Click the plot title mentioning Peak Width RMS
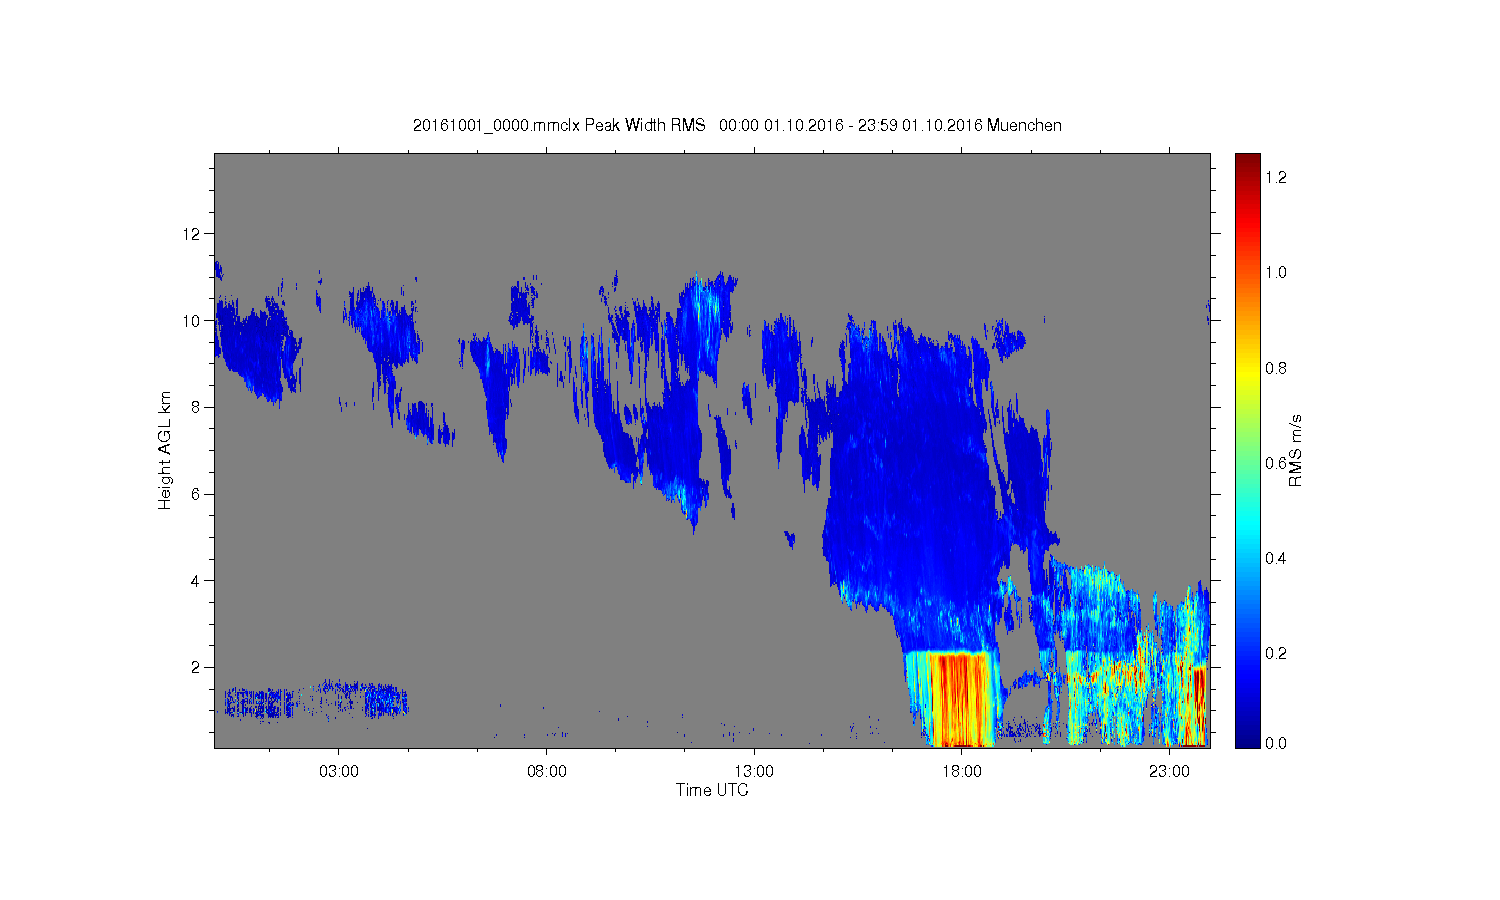The height and width of the screenshot is (900, 1500). point(737,126)
